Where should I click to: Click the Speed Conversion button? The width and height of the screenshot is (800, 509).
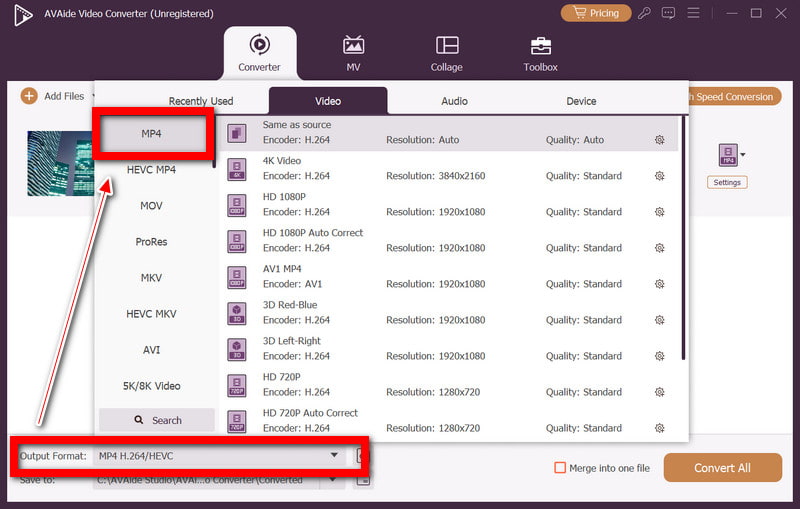click(735, 96)
